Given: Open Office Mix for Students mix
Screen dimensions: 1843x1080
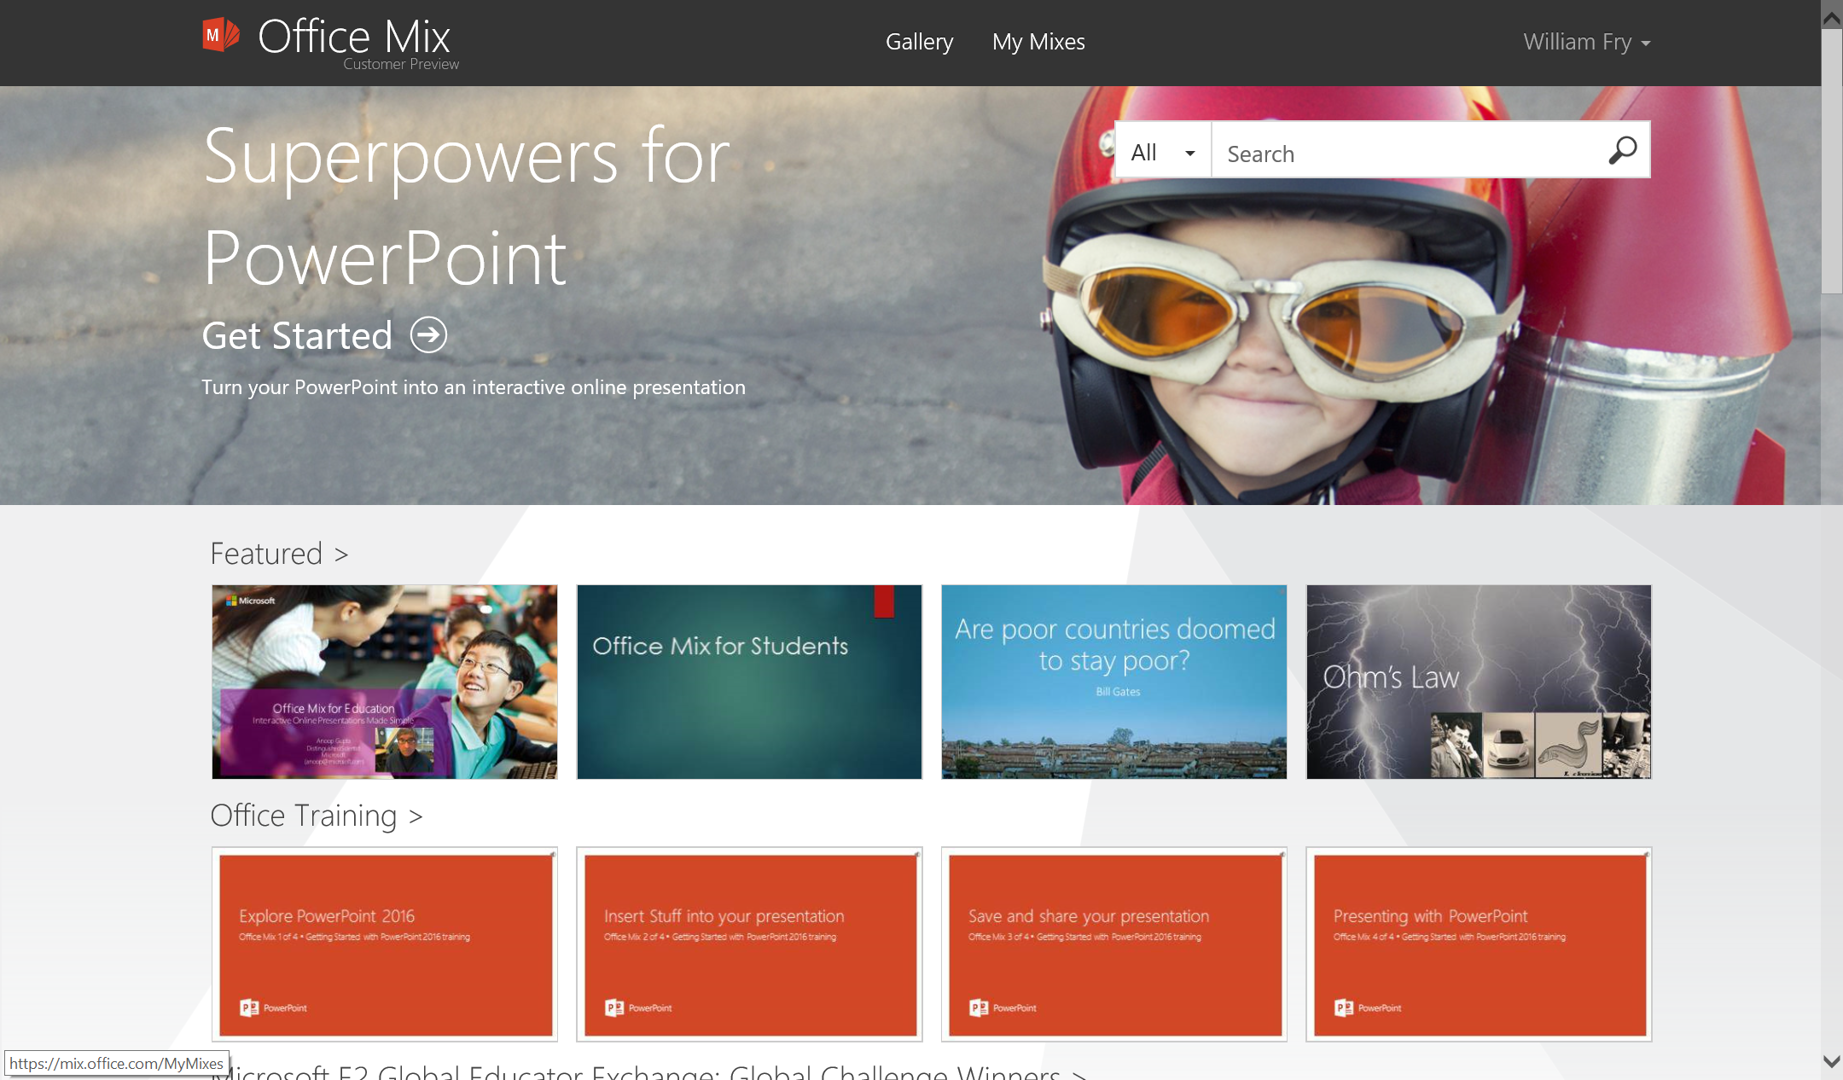Looking at the screenshot, I should pos(749,682).
